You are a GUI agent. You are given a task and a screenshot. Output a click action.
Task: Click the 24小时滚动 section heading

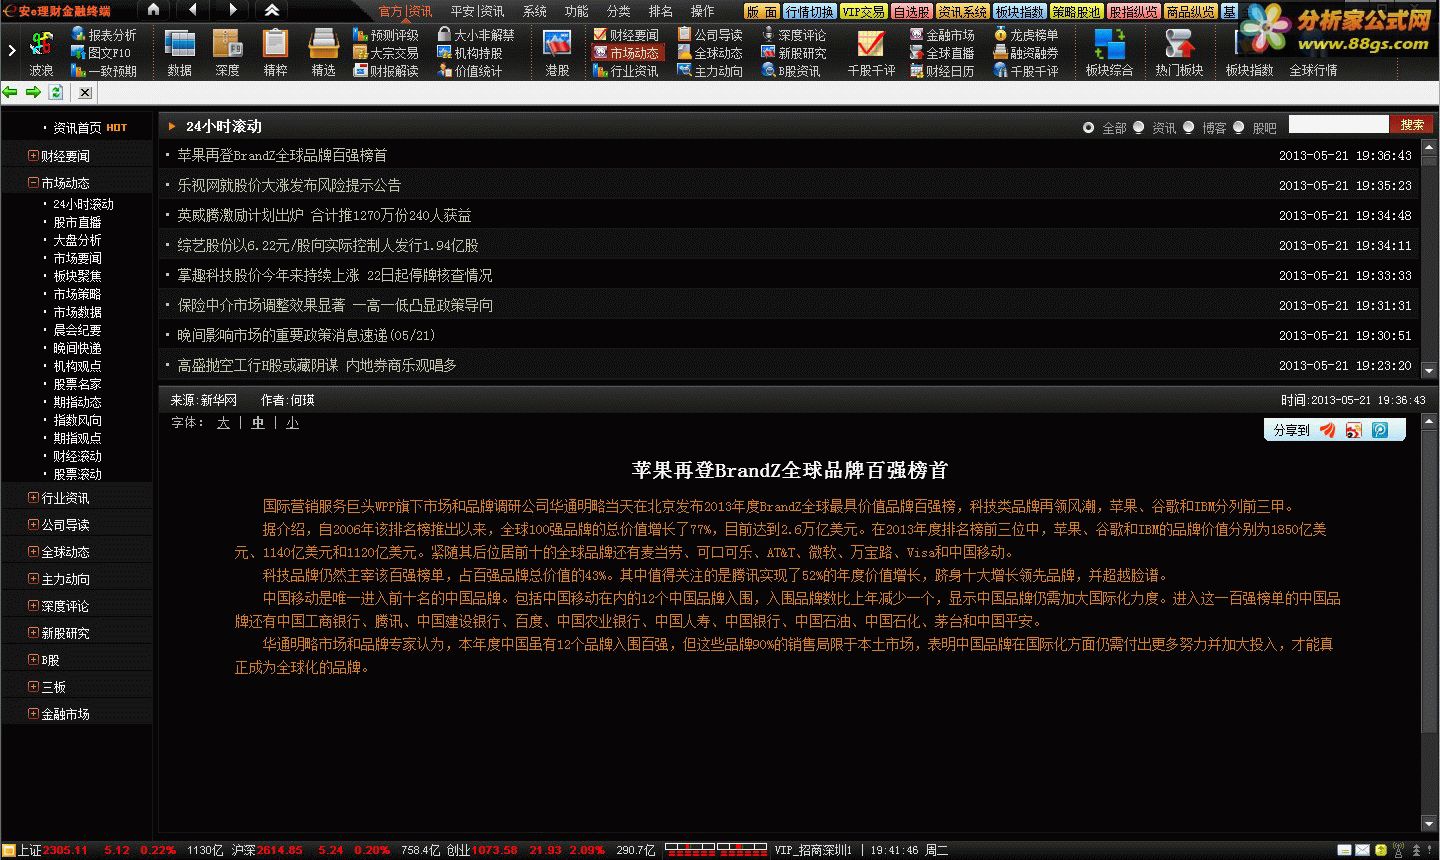224,126
